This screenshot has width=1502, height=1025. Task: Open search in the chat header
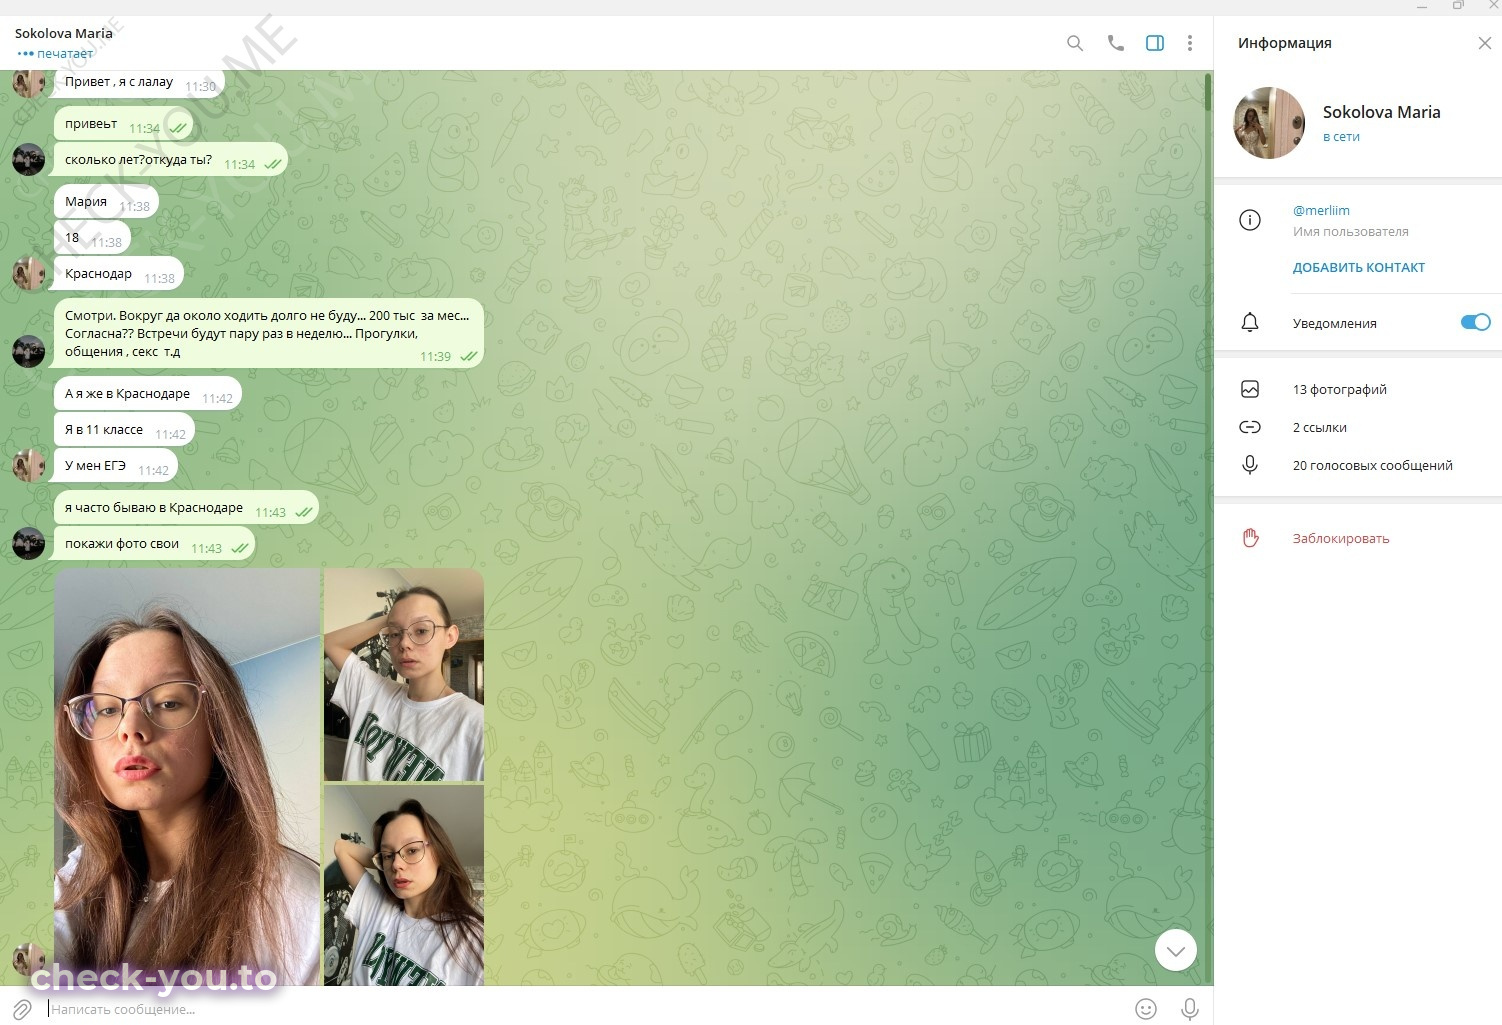[1075, 43]
